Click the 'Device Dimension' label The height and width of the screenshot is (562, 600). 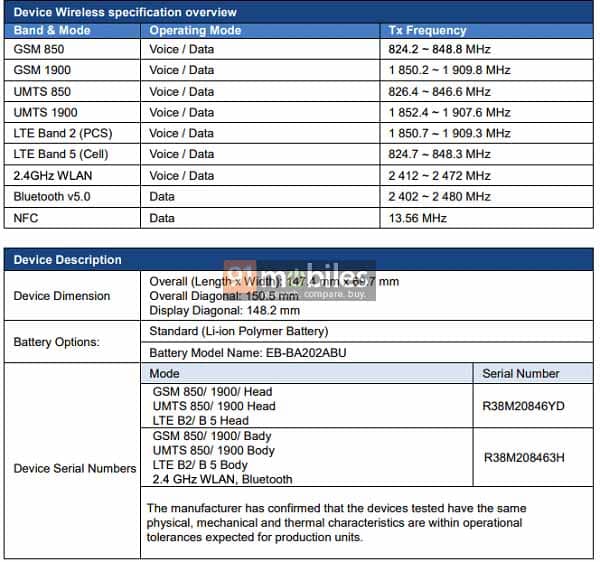coord(62,296)
